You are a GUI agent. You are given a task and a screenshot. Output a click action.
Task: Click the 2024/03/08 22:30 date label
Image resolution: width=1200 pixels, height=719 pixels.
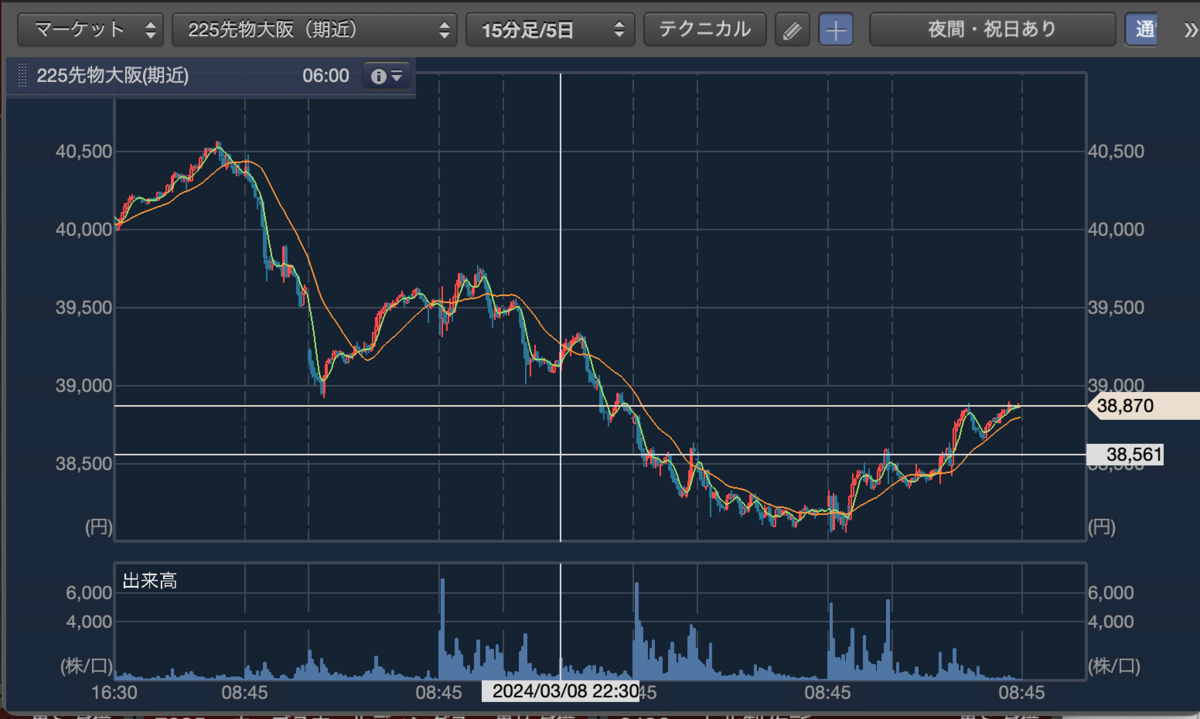click(x=561, y=691)
